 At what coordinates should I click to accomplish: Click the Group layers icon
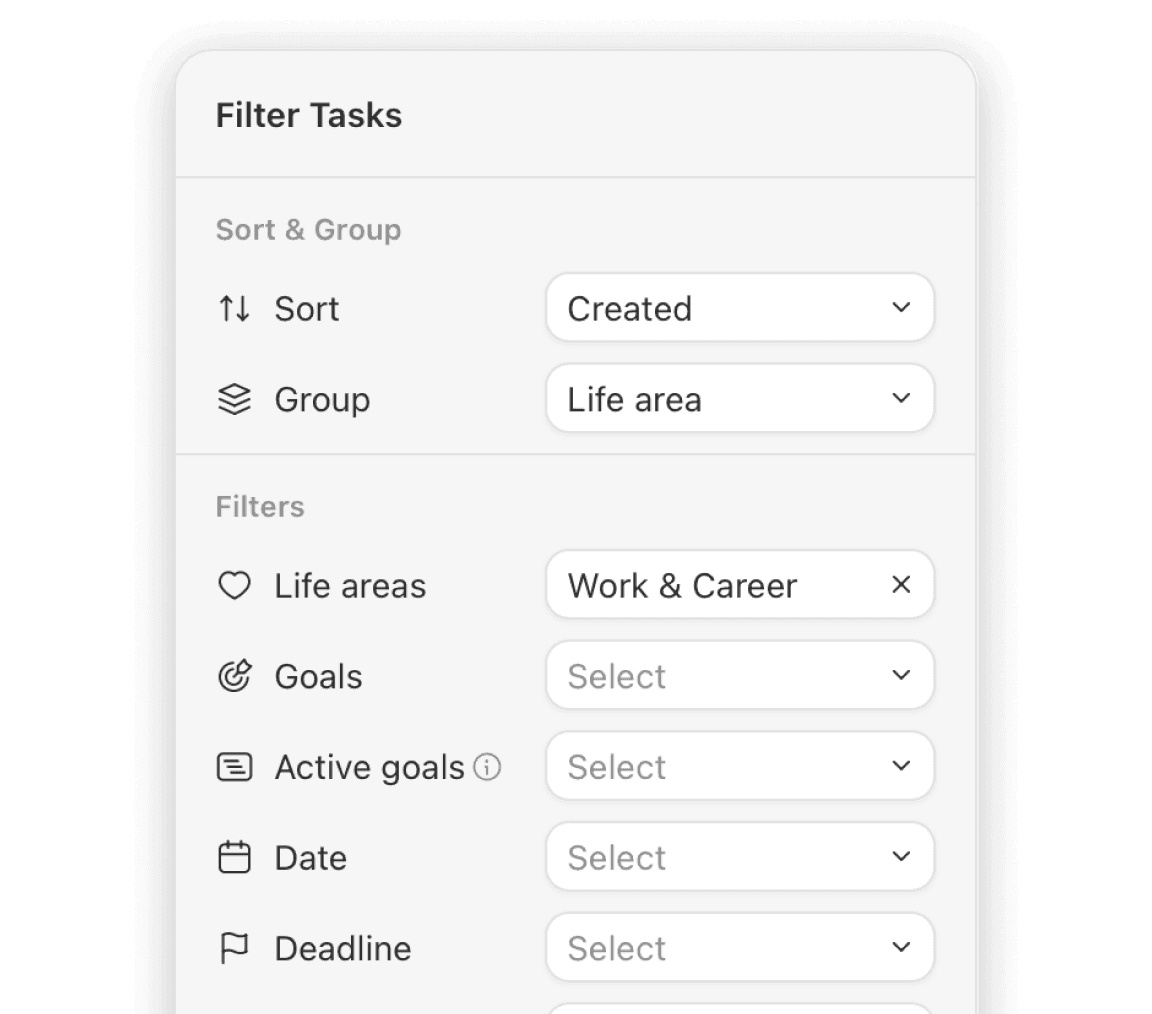point(234,400)
